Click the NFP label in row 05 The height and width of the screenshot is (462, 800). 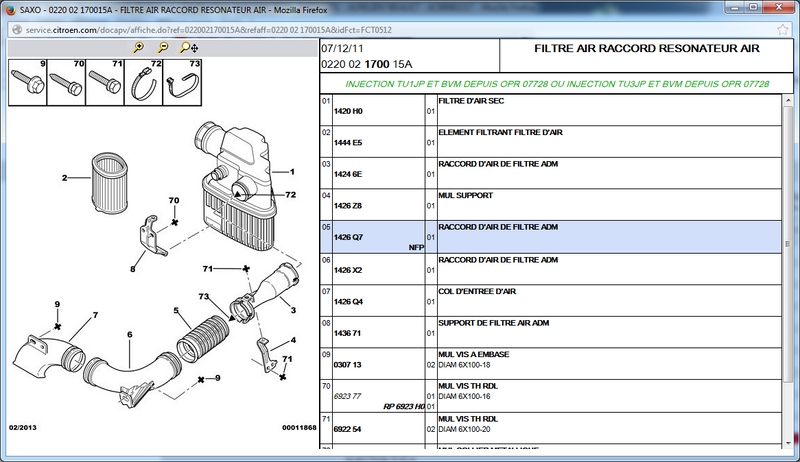416,247
